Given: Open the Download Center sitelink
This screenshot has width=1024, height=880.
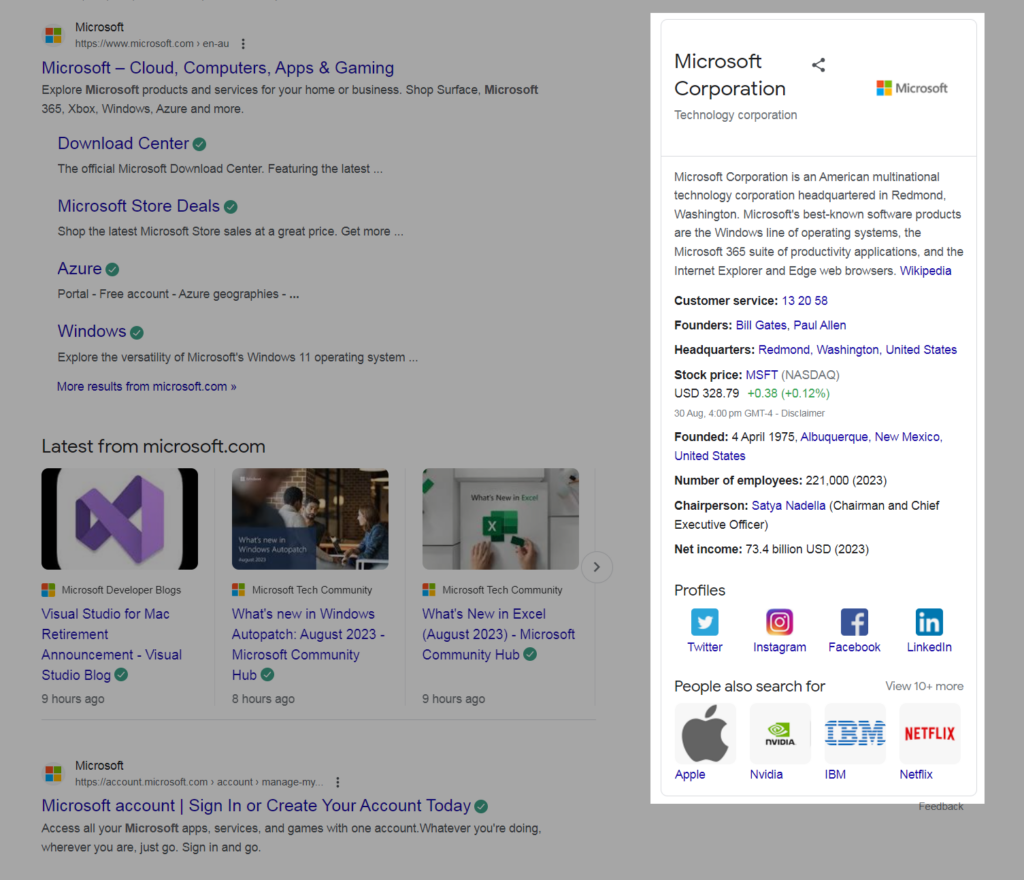Looking at the screenshot, I should 123,144.
